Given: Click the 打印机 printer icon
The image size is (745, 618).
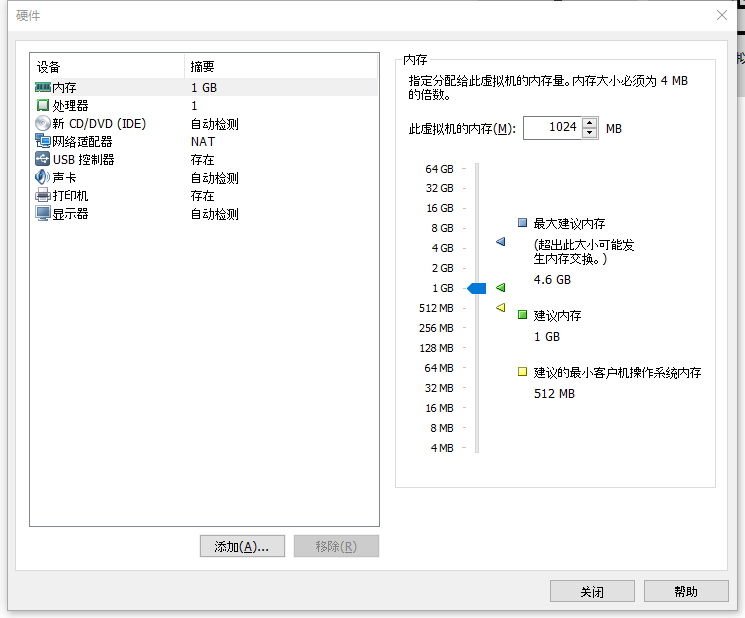Looking at the screenshot, I should point(43,195).
